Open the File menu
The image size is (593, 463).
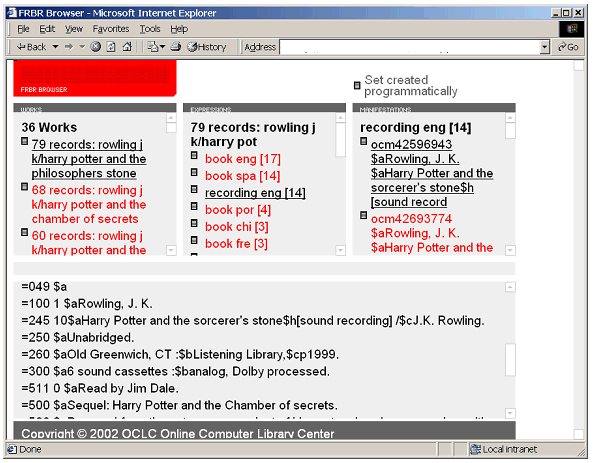[23, 29]
